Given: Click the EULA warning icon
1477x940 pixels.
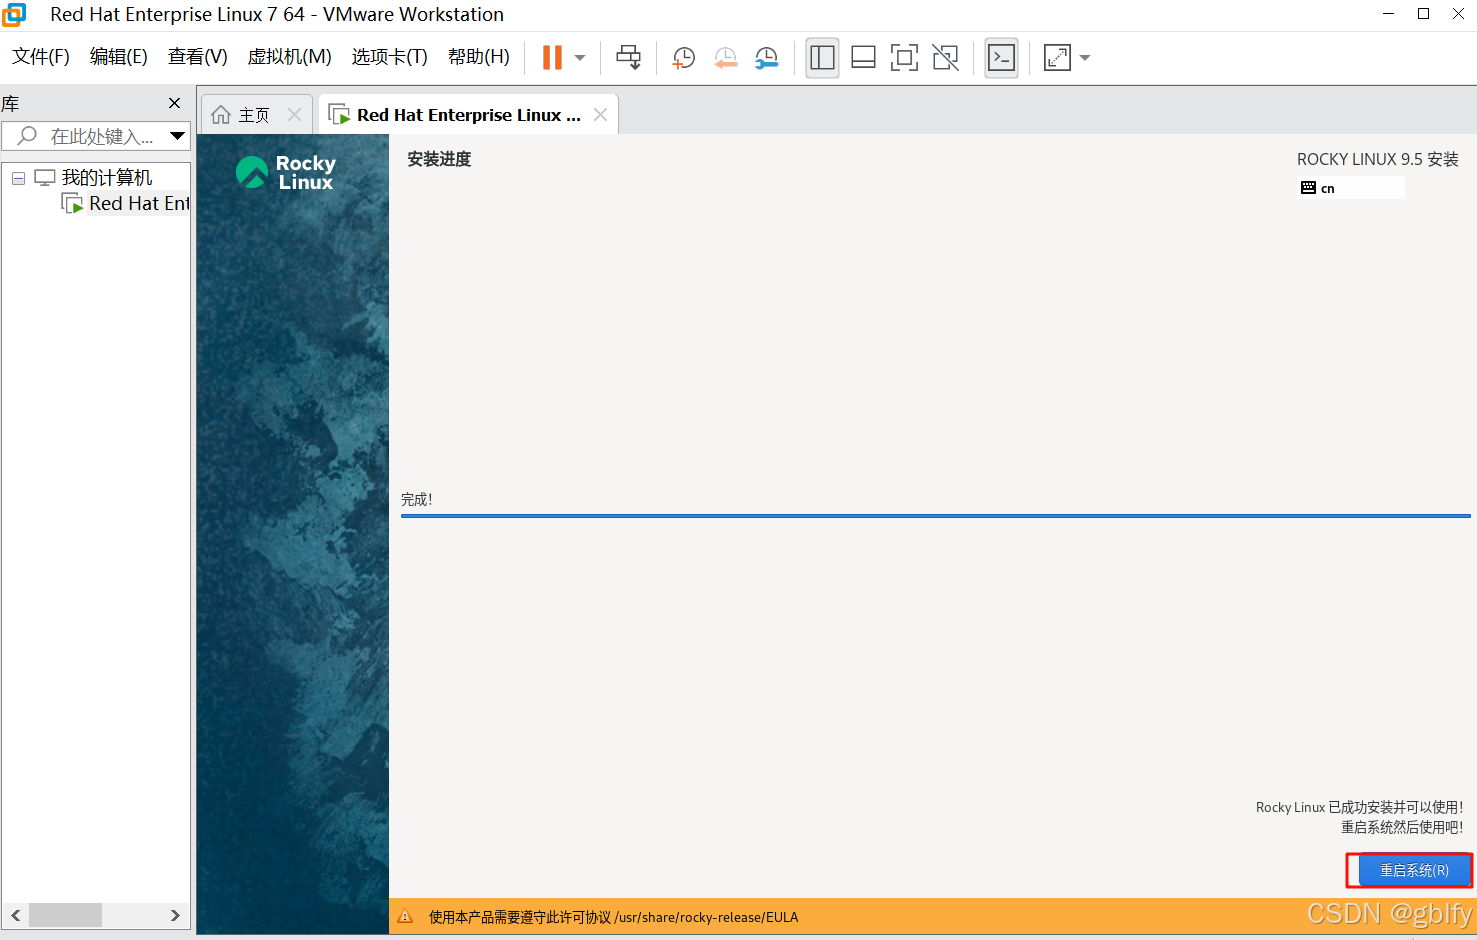Looking at the screenshot, I should 406,917.
